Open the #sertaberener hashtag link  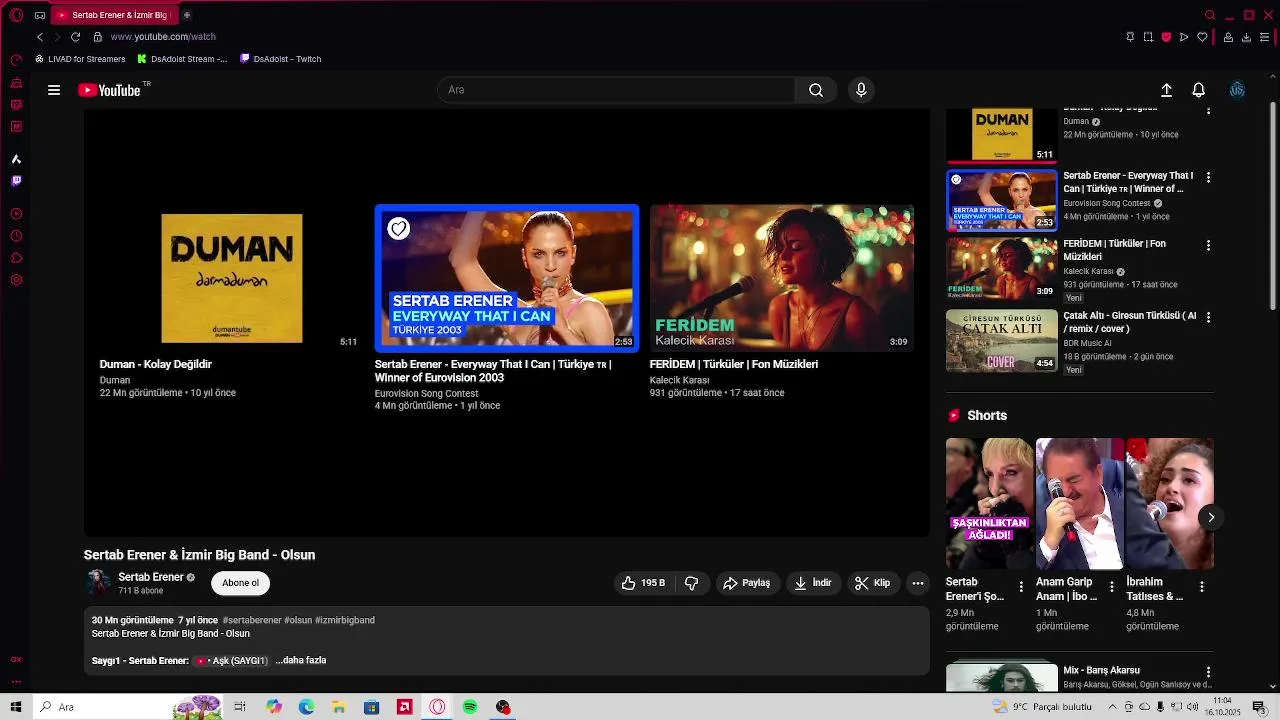[252, 620]
